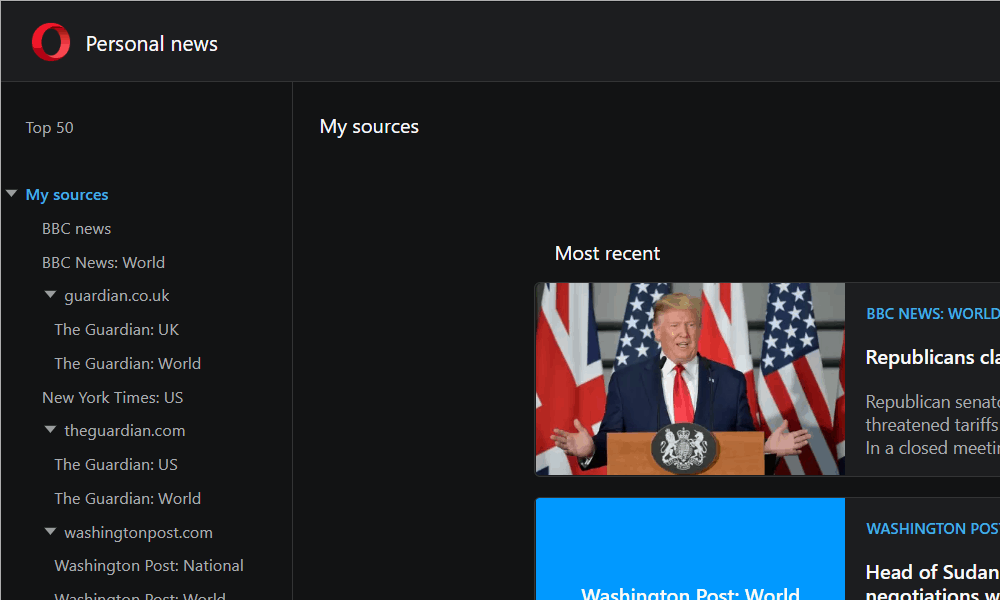Click the Opera logo icon
1000x600 pixels.
[x=50, y=41]
